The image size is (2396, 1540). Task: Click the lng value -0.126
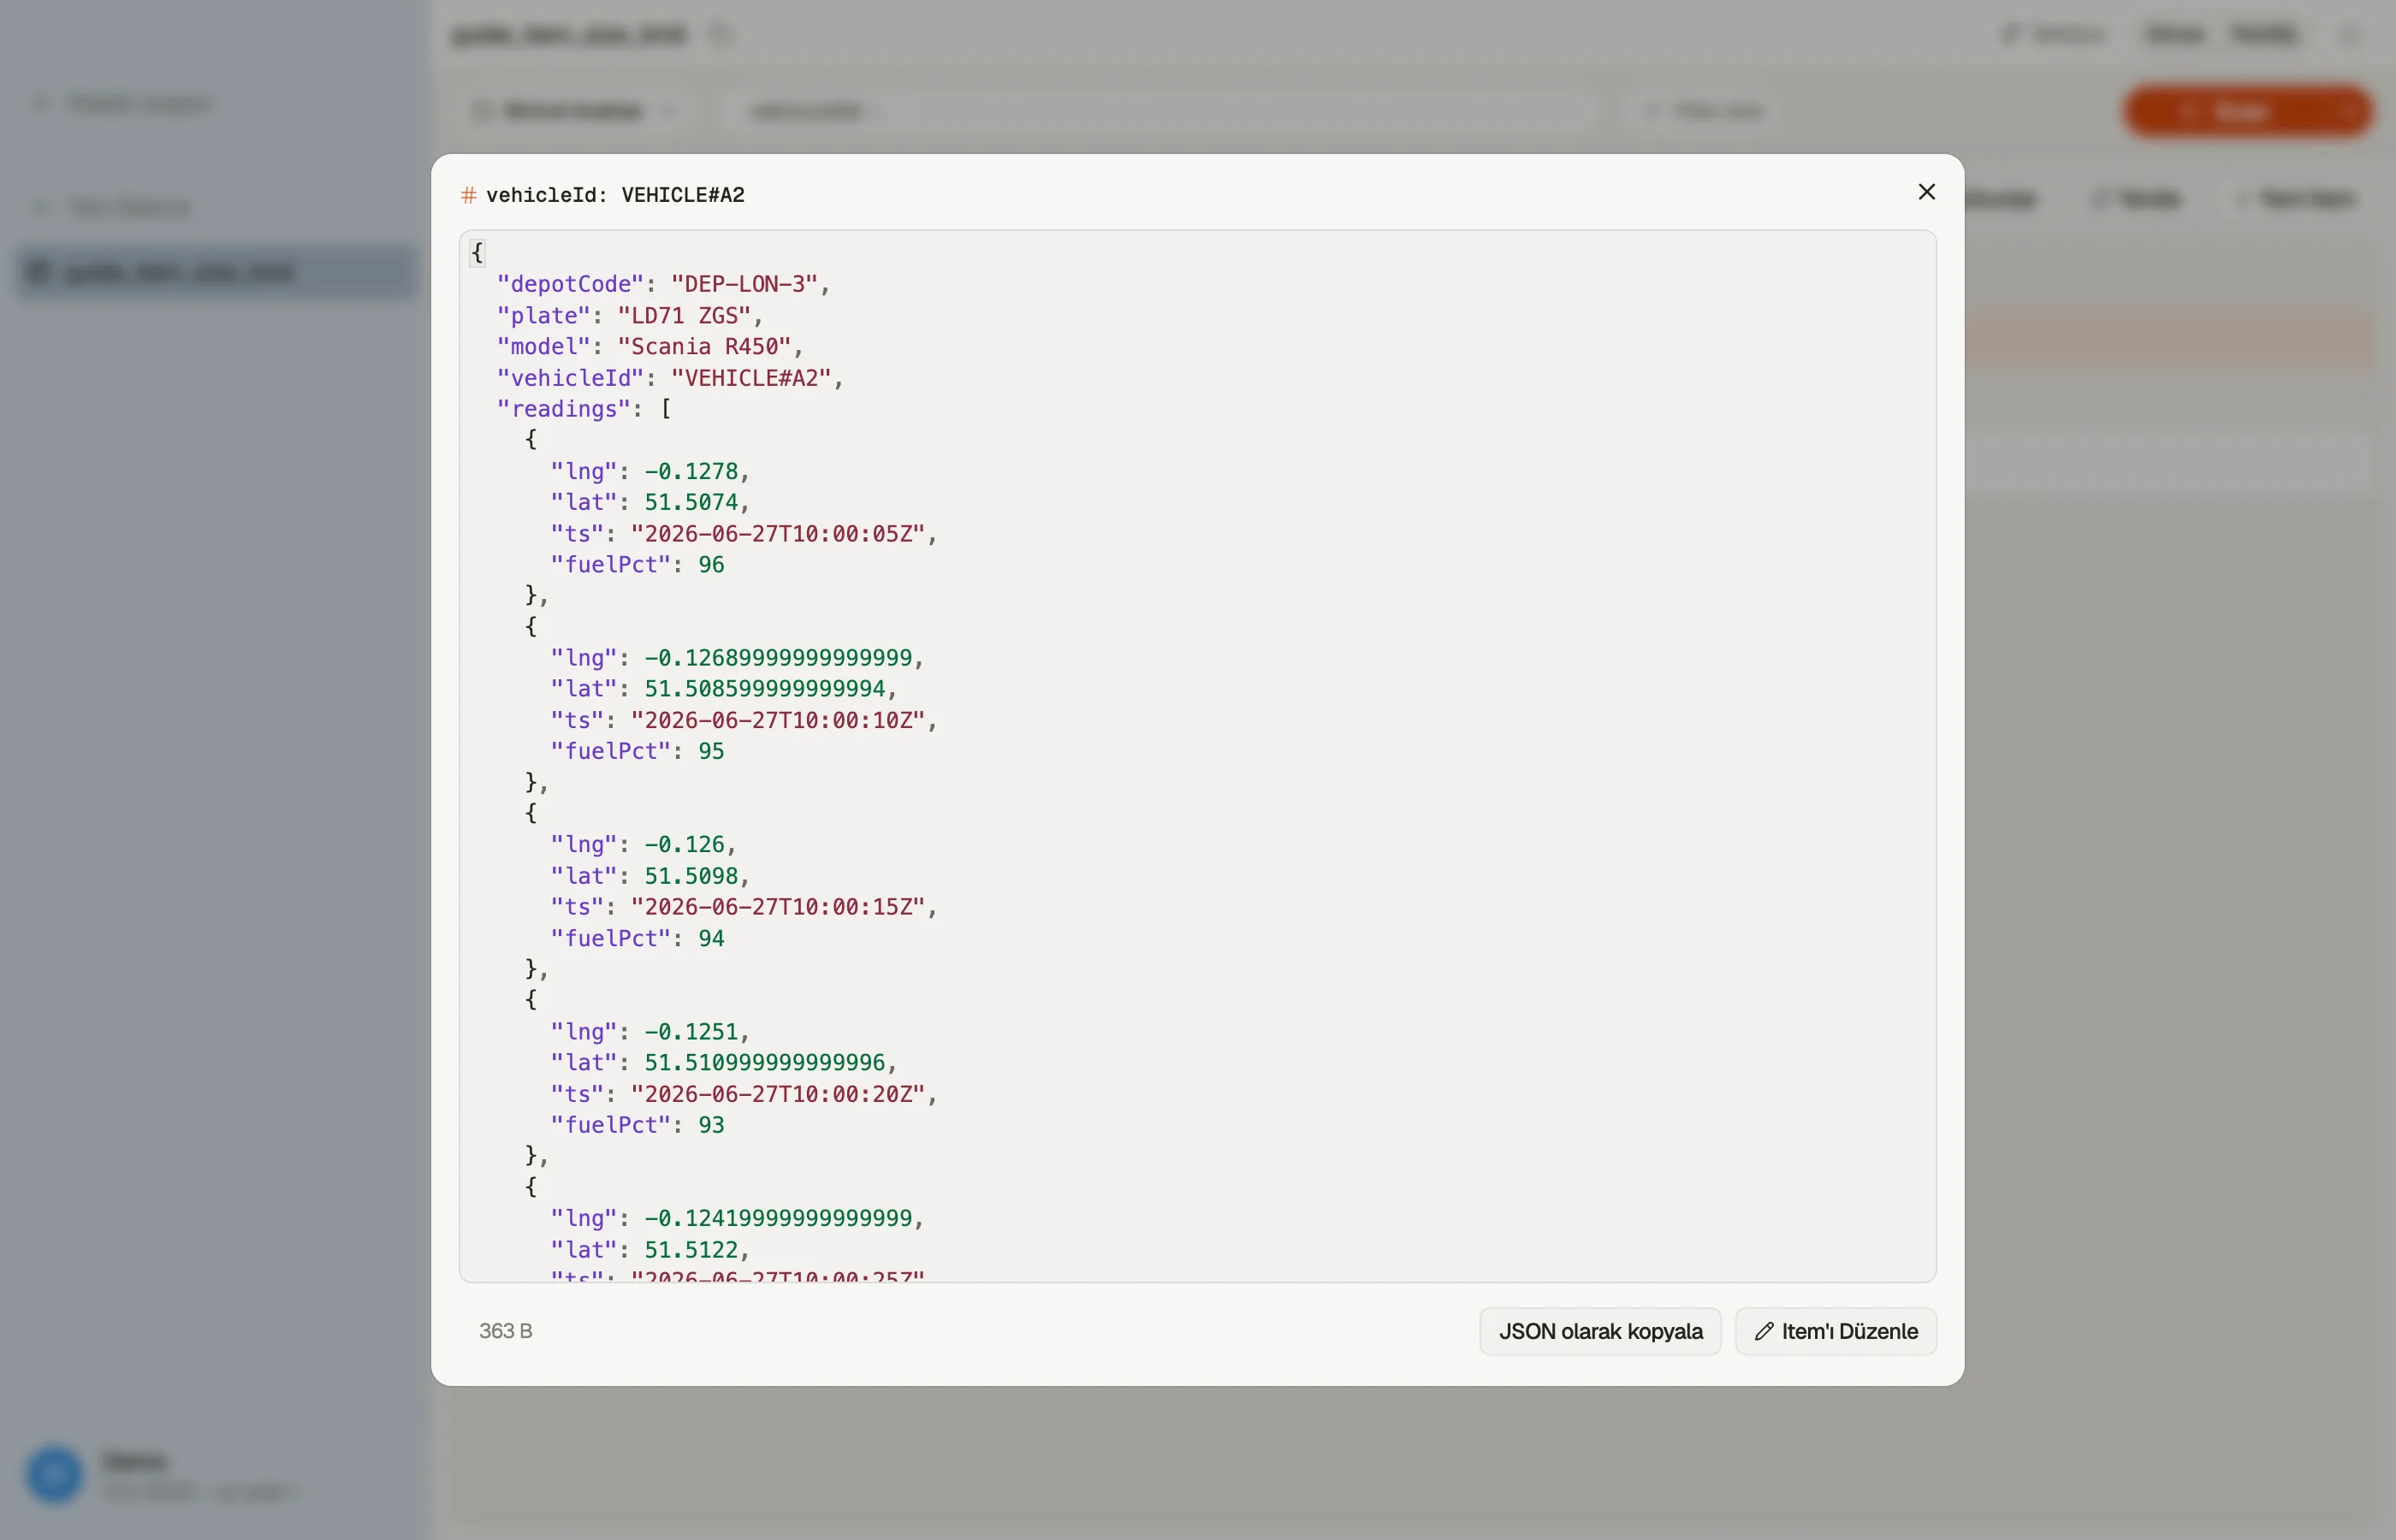pos(684,844)
